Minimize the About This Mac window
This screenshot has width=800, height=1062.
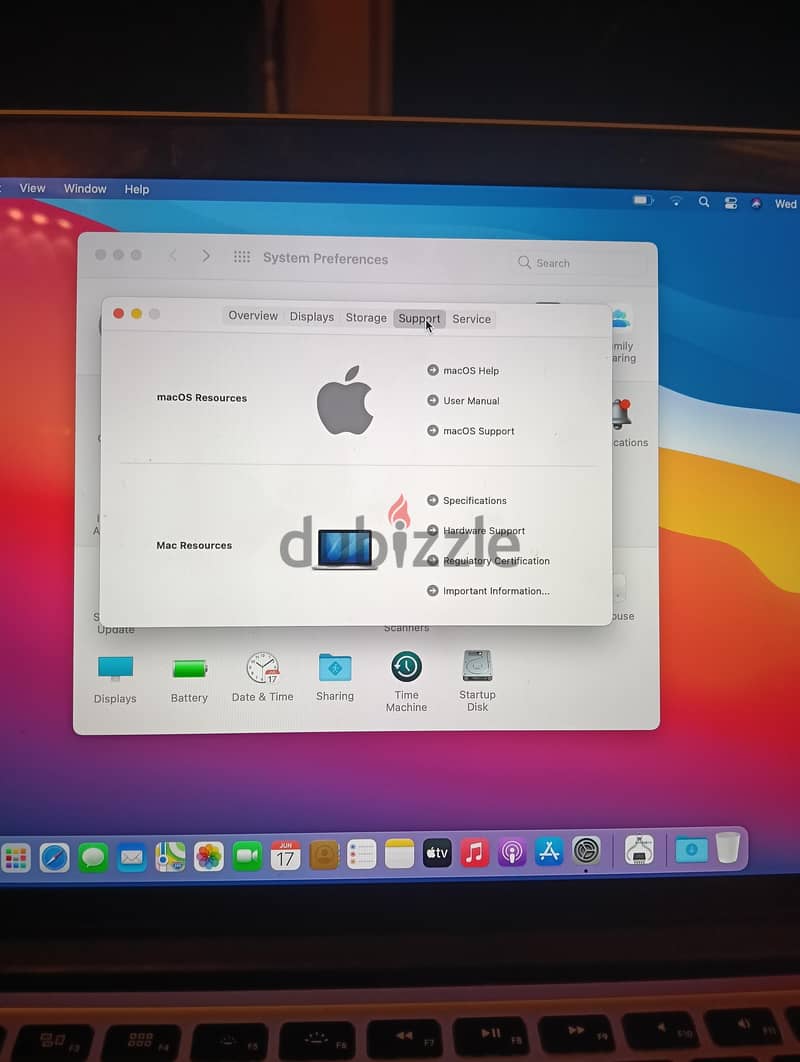[x=136, y=314]
